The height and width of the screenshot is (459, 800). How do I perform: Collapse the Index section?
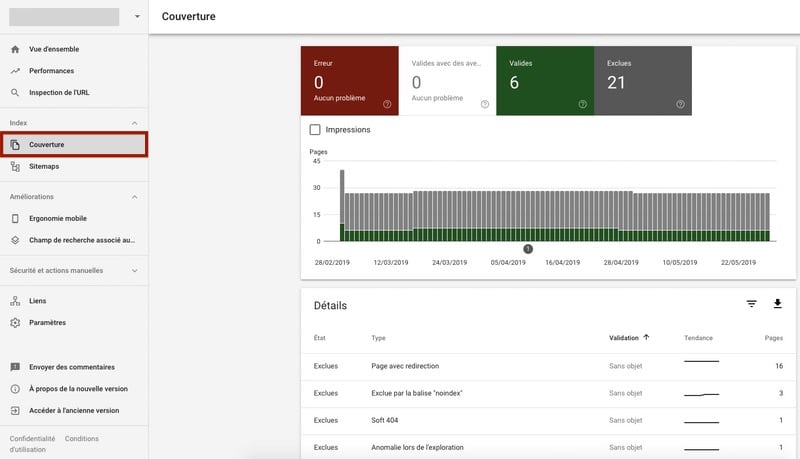pyautogui.click(x=135, y=123)
